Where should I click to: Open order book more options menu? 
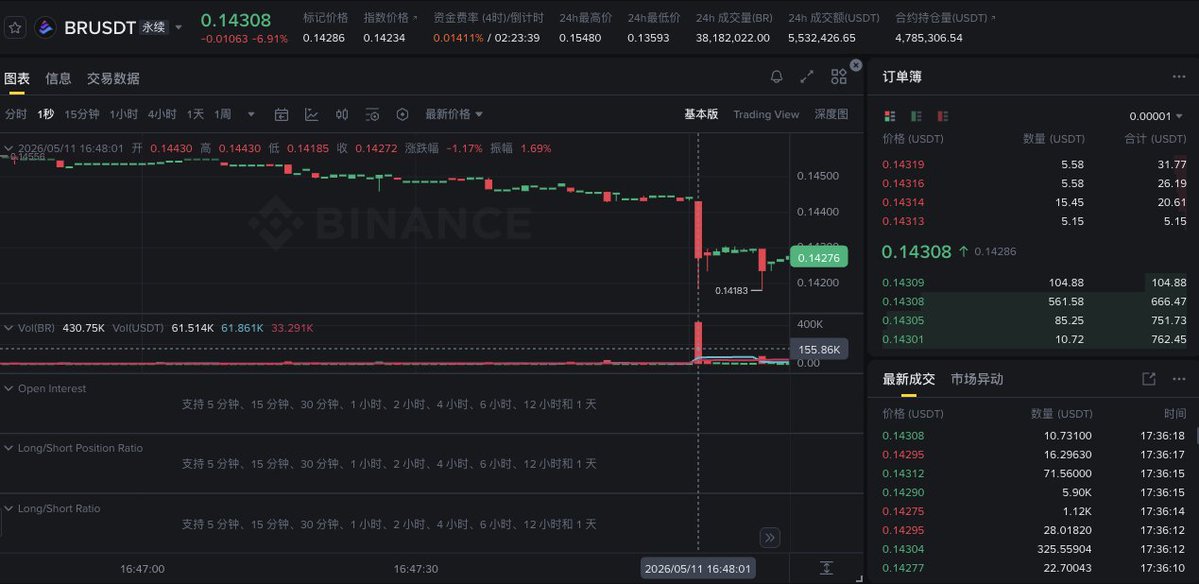pyautogui.click(x=1178, y=76)
